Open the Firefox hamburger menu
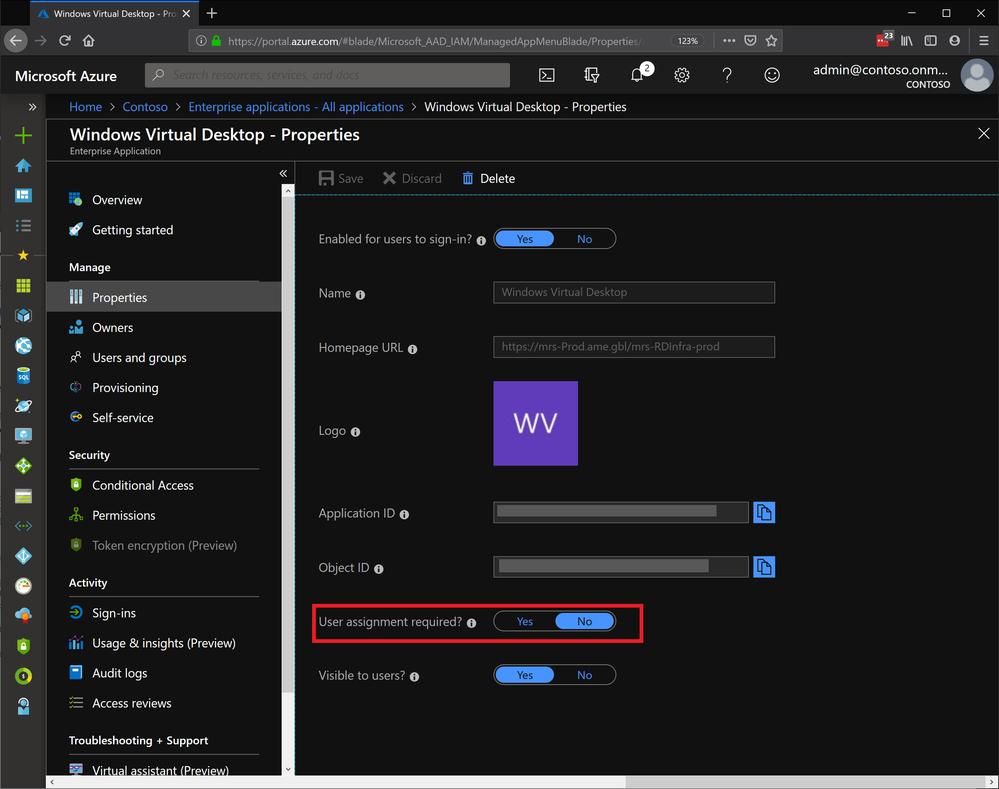 [x=984, y=41]
